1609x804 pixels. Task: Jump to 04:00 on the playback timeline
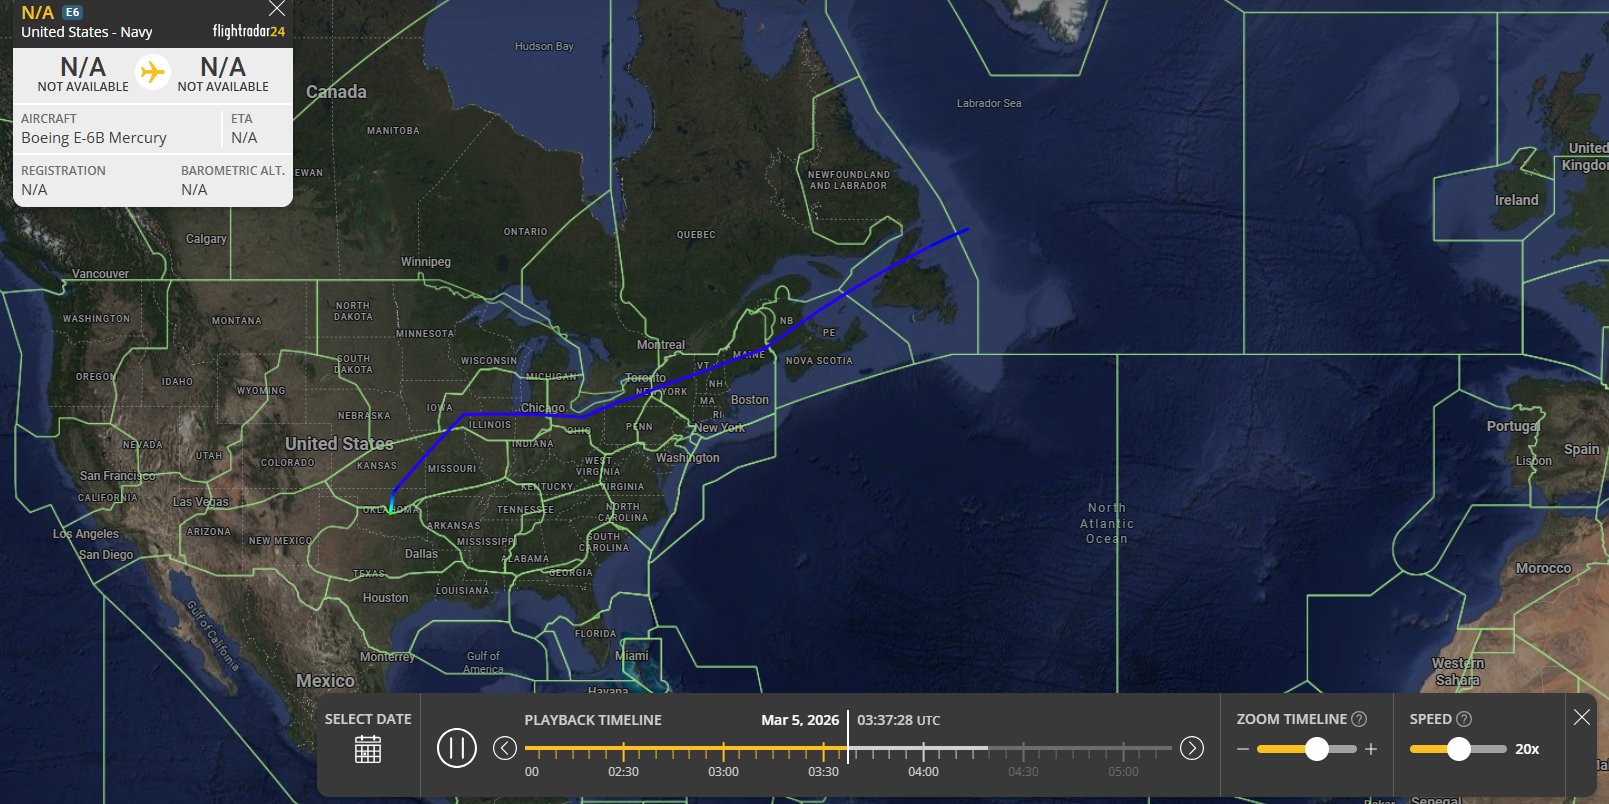[923, 771]
